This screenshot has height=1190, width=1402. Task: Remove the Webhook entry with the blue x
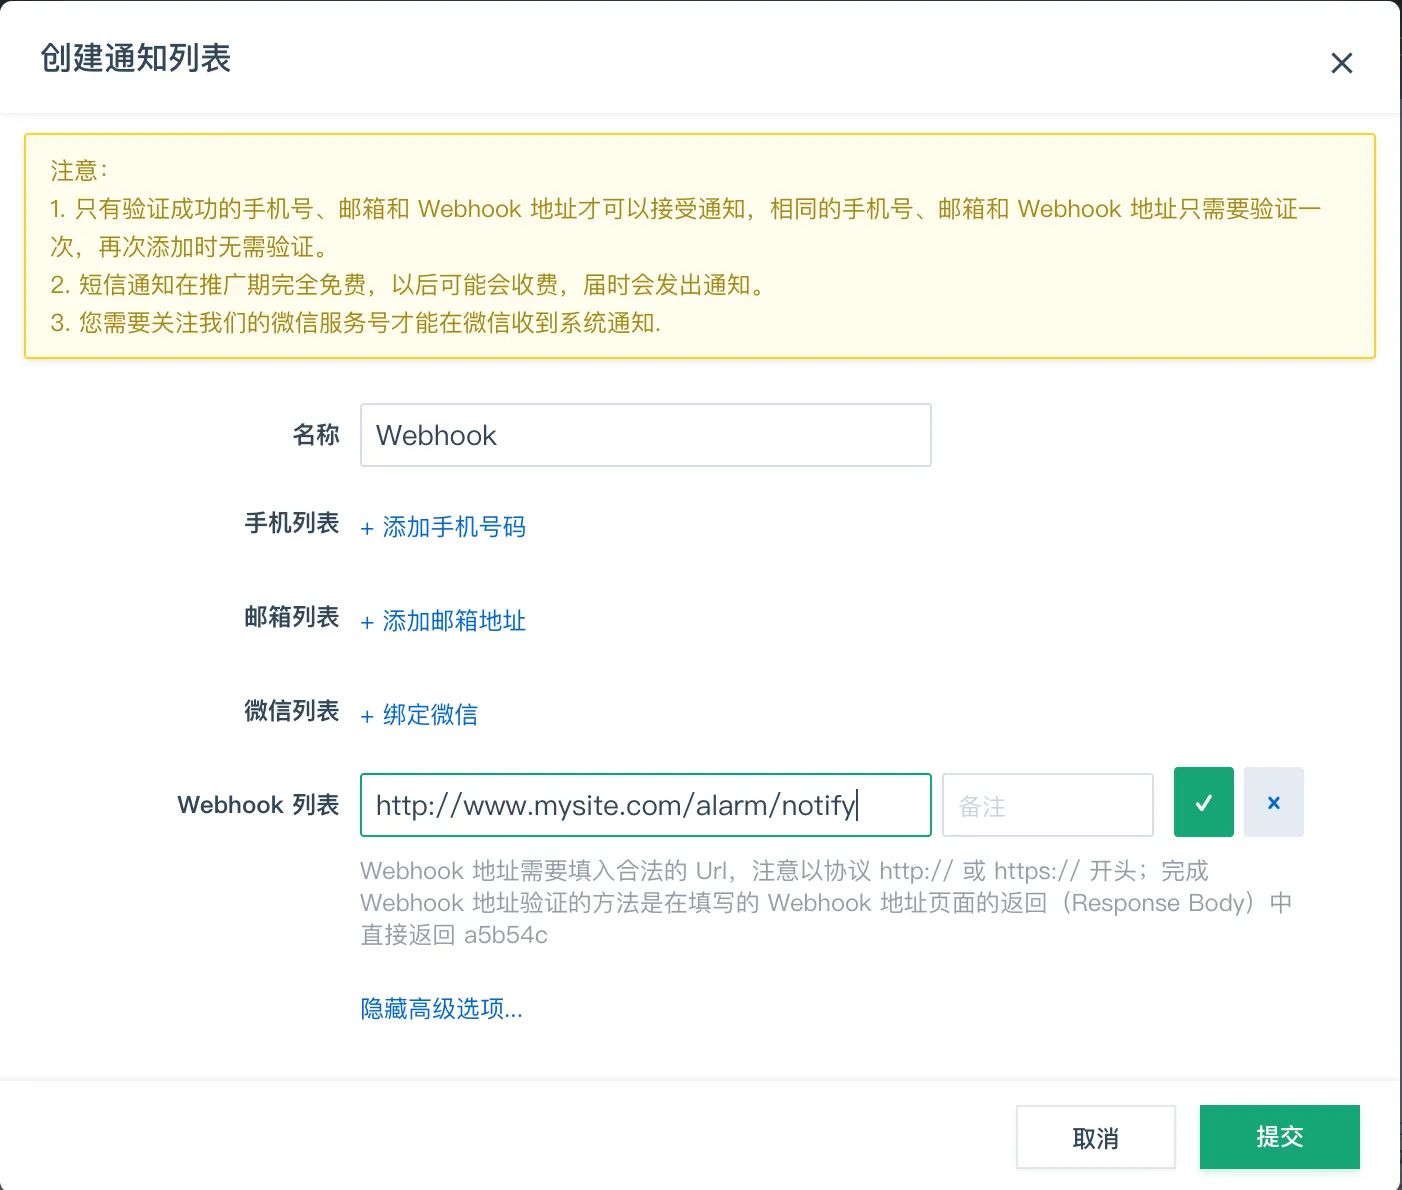coord(1273,802)
